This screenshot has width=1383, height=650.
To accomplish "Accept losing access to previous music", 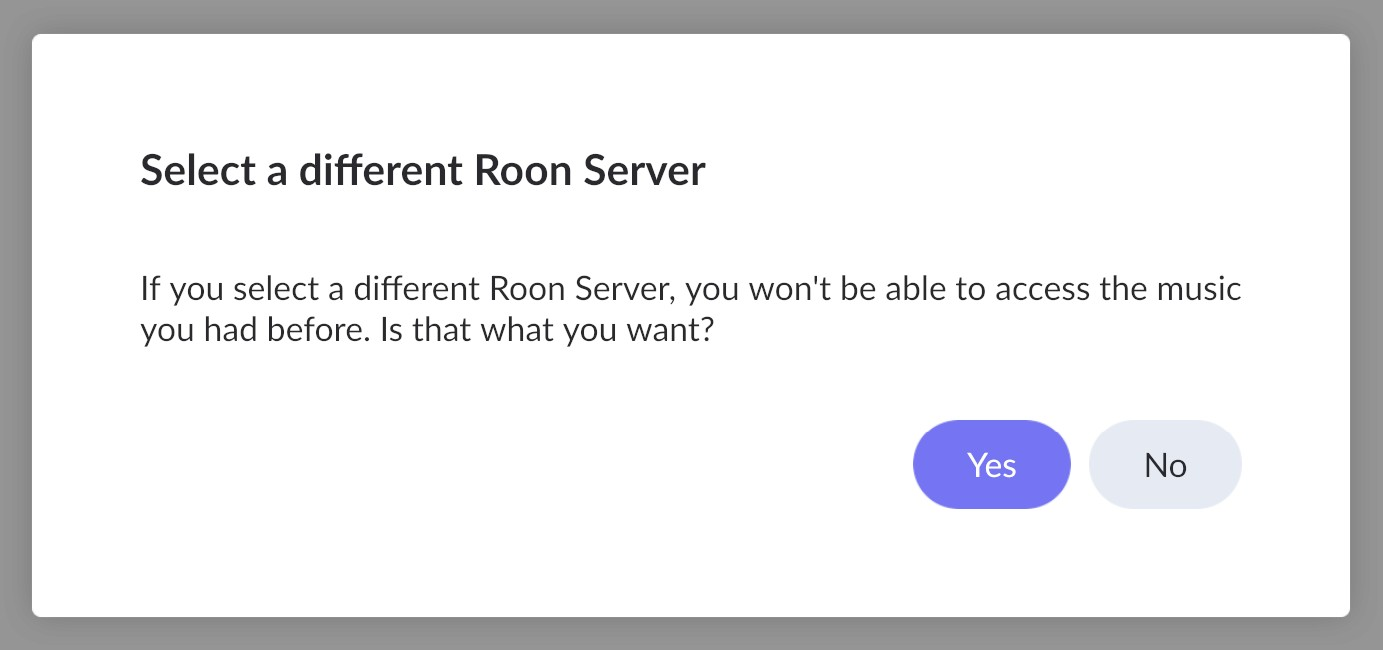I will (x=991, y=465).
